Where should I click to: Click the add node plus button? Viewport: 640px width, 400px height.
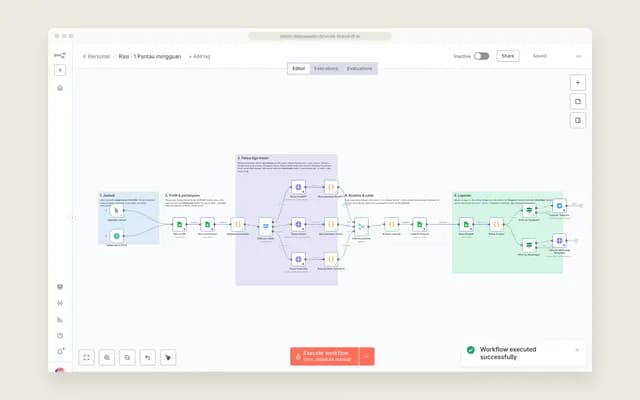[578, 83]
